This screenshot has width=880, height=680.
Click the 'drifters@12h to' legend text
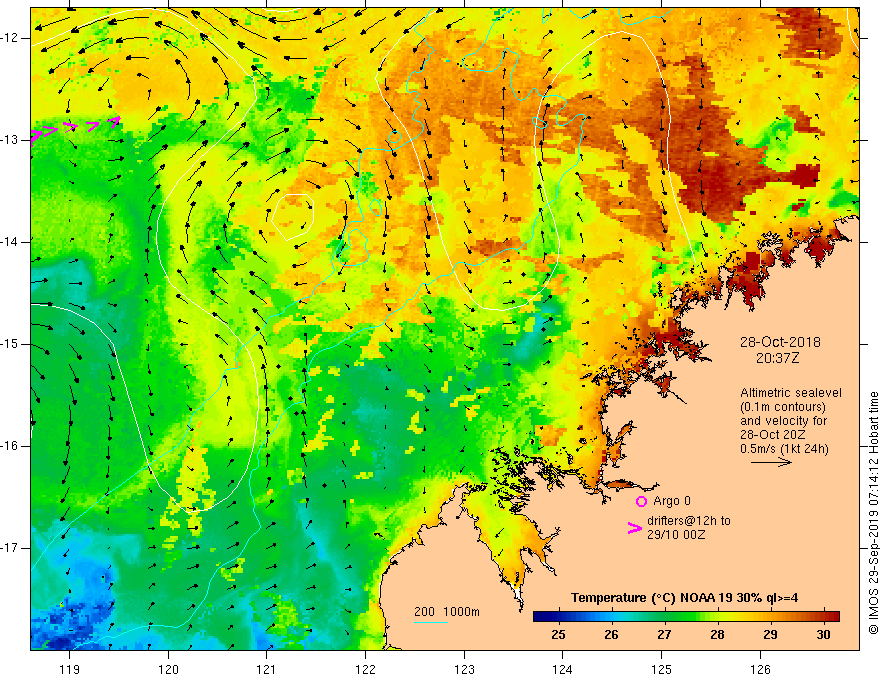[689, 521]
